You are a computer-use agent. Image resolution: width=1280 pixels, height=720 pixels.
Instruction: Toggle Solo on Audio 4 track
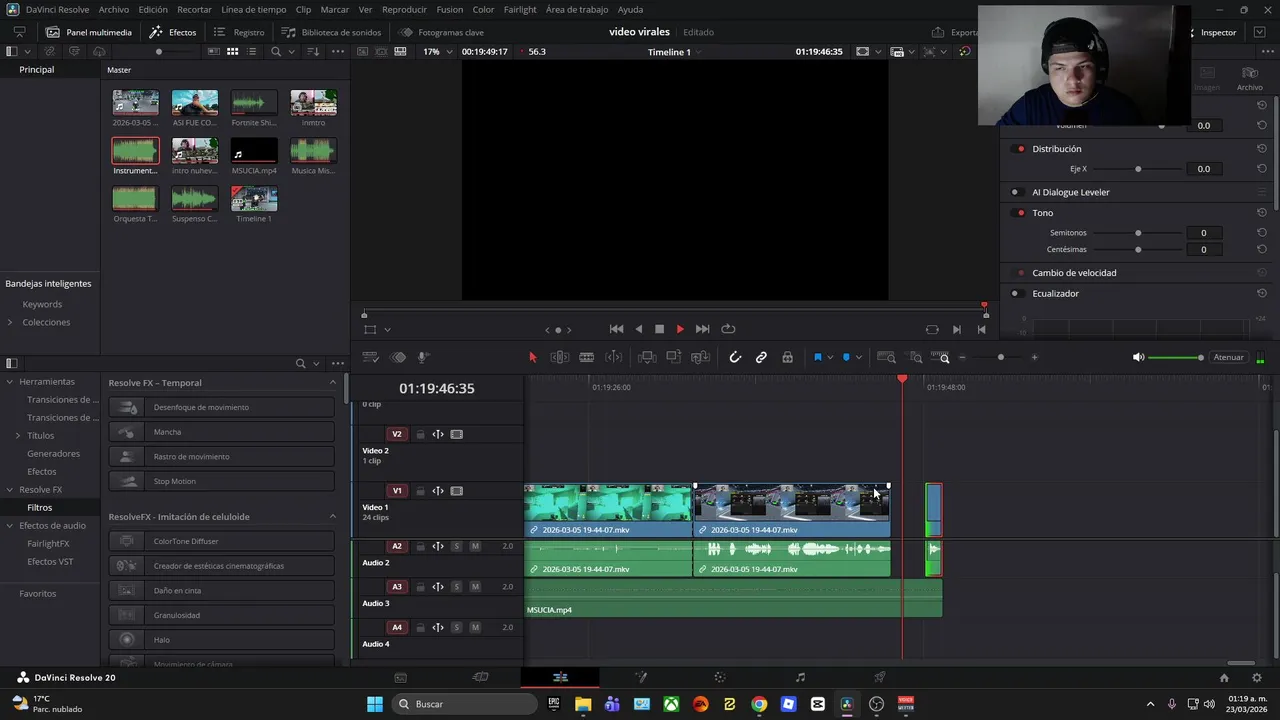click(457, 628)
